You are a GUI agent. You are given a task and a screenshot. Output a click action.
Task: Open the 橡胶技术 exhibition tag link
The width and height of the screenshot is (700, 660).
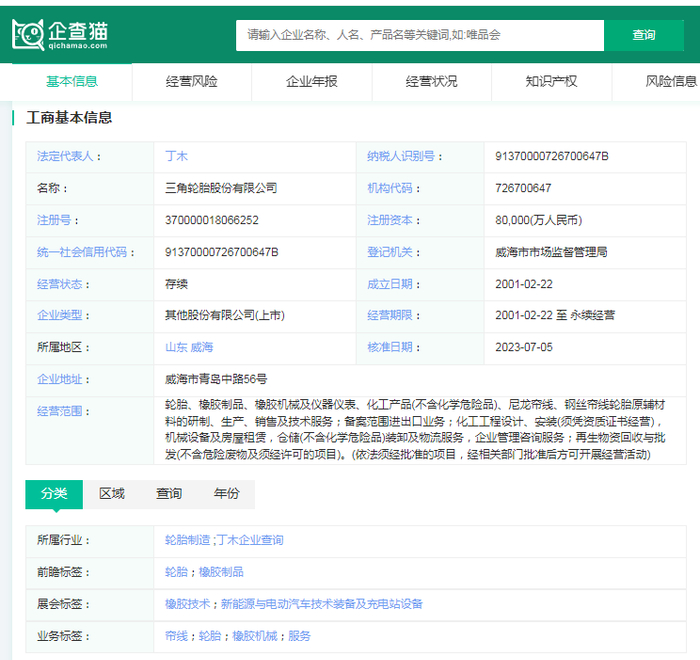coord(188,604)
